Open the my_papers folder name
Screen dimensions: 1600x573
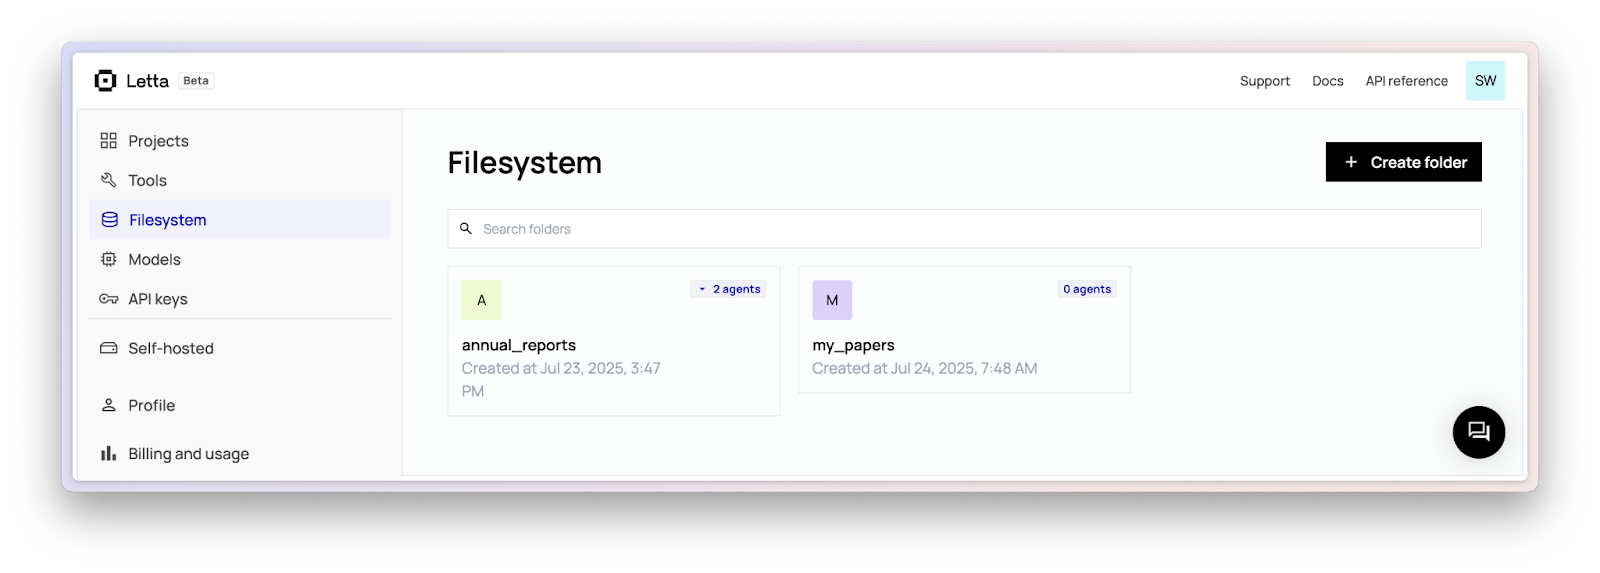click(853, 345)
